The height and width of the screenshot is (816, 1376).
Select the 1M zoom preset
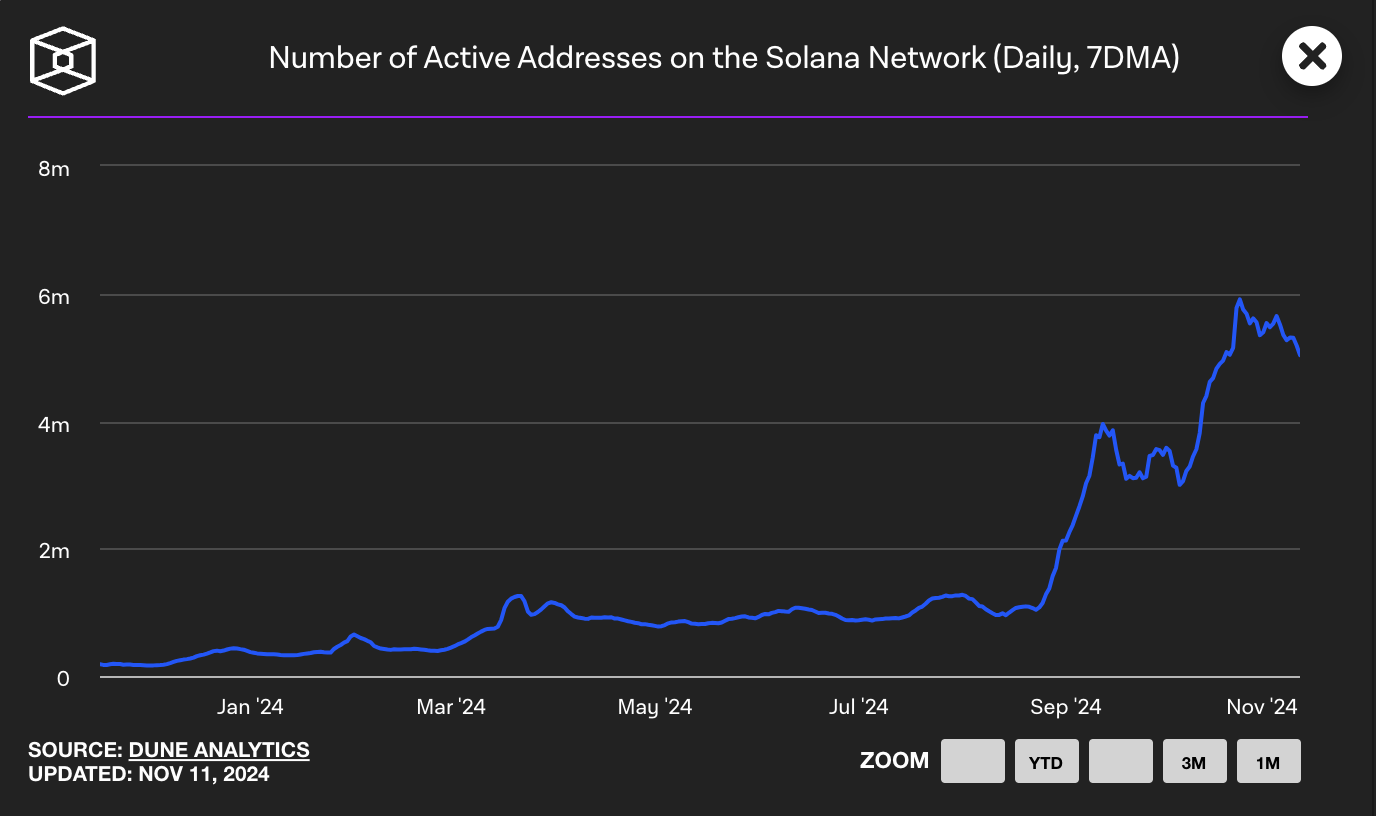[1268, 760]
